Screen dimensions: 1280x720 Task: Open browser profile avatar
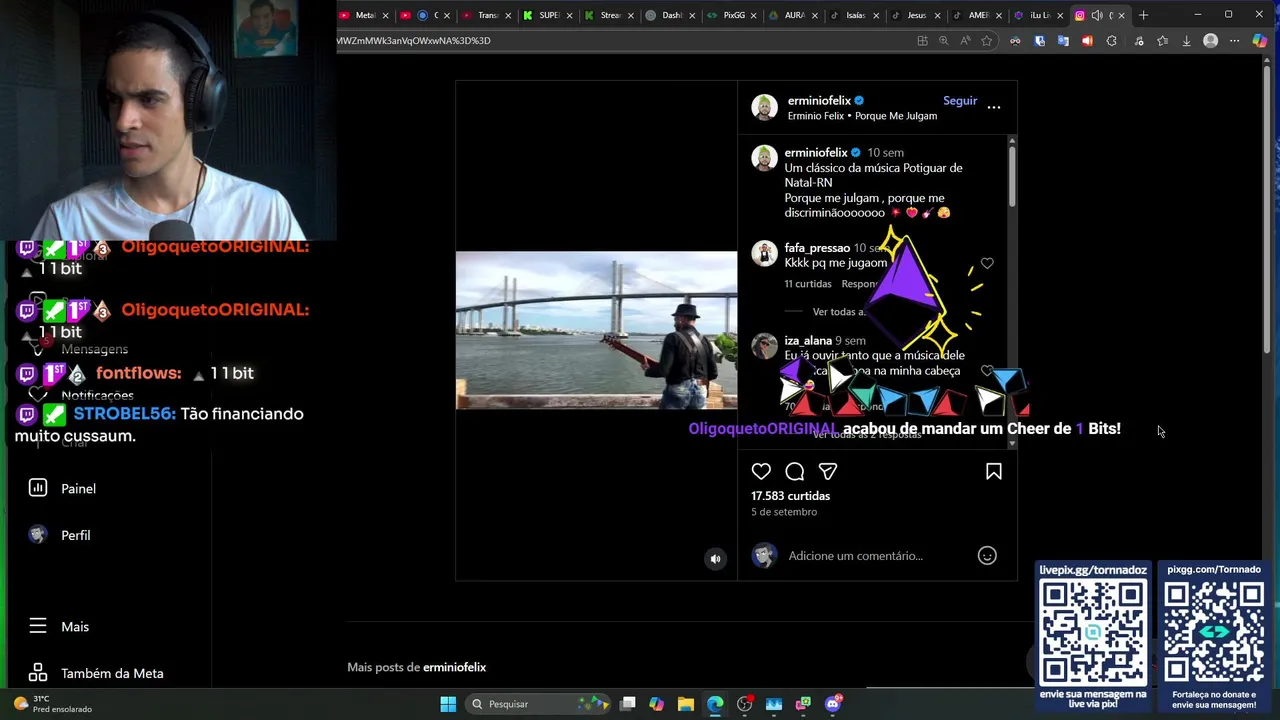pyautogui.click(x=1211, y=41)
